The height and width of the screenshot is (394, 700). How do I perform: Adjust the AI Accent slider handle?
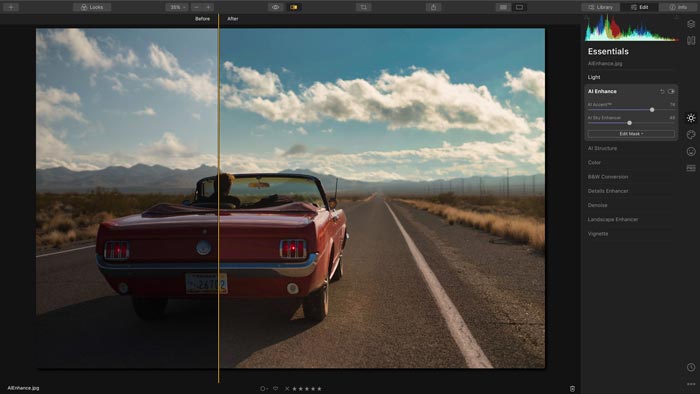click(652, 110)
